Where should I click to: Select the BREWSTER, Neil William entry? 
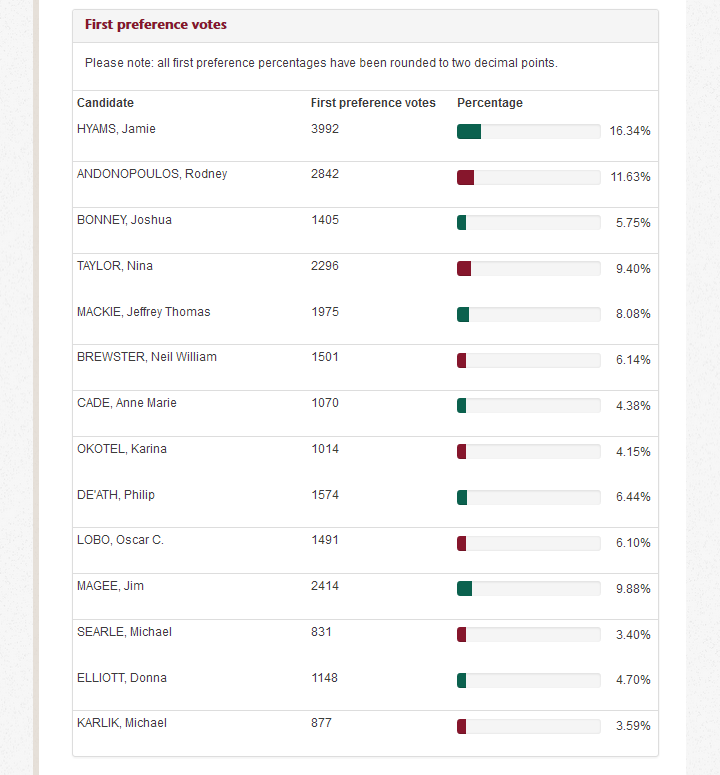tap(147, 357)
